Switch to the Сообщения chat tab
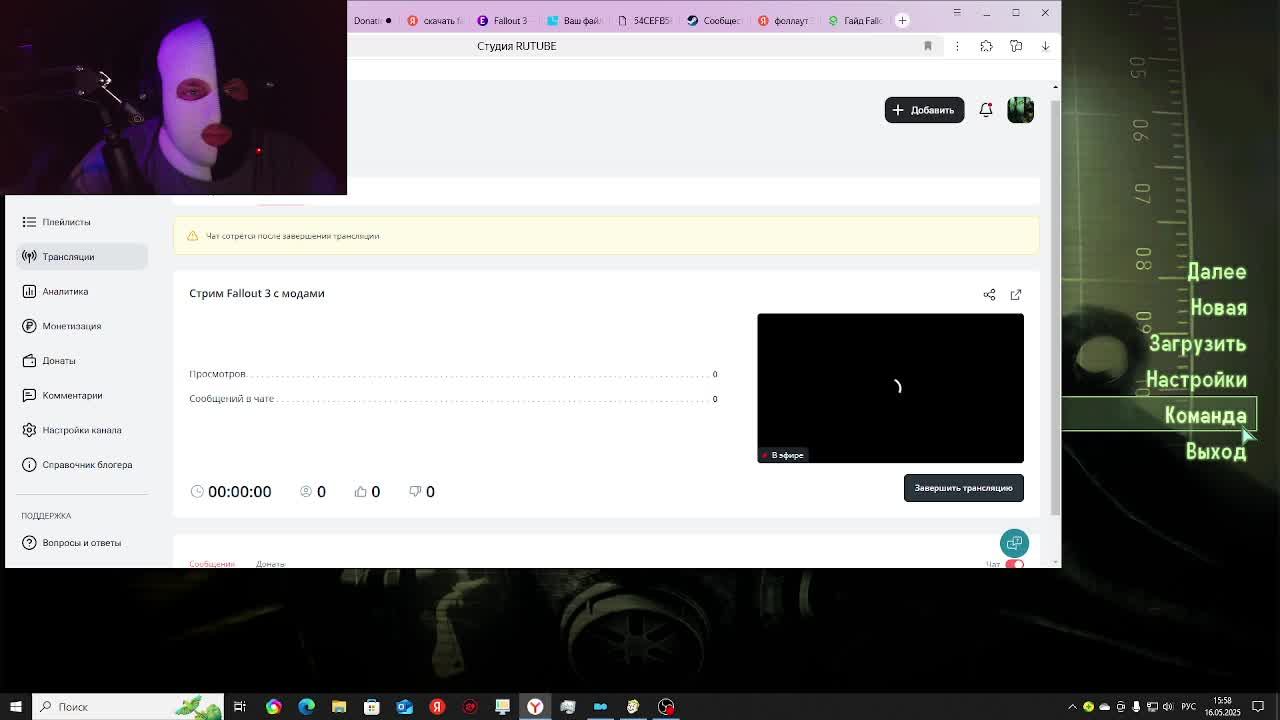The width and height of the screenshot is (1280, 720). [x=212, y=564]
